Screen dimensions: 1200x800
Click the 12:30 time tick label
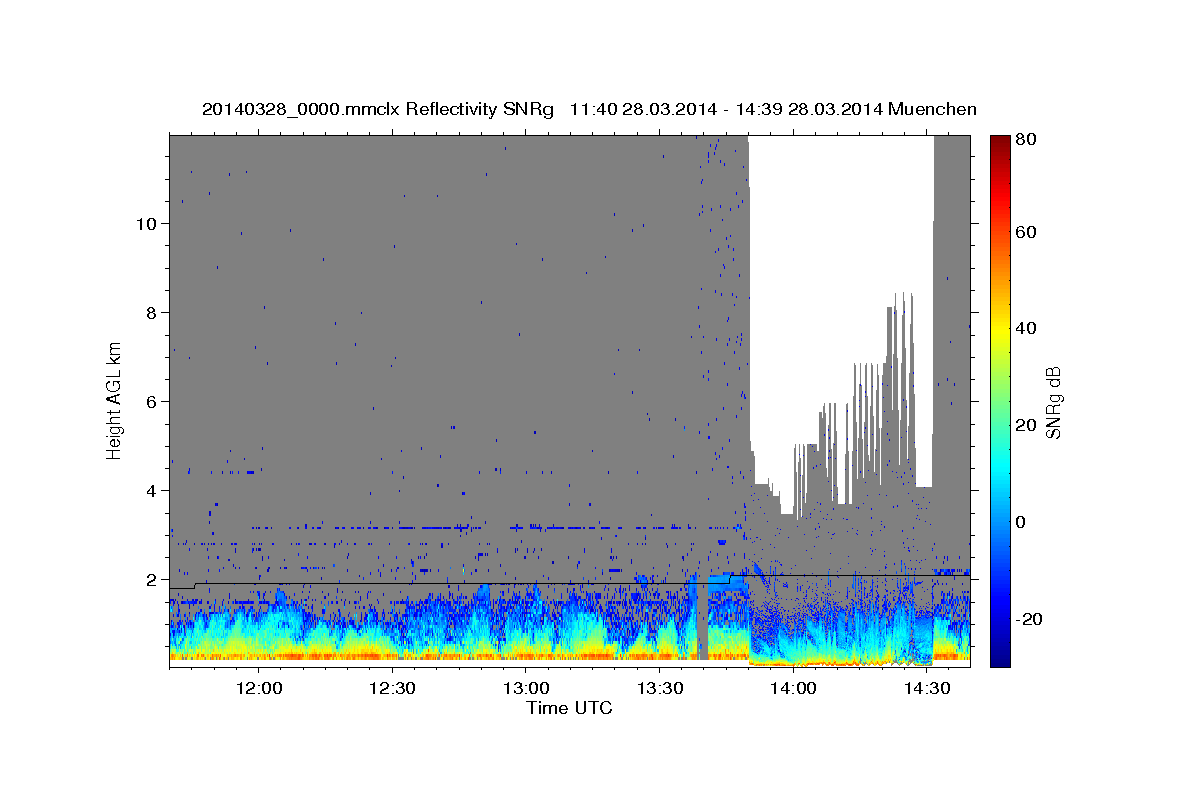click(x=392, y=688)
